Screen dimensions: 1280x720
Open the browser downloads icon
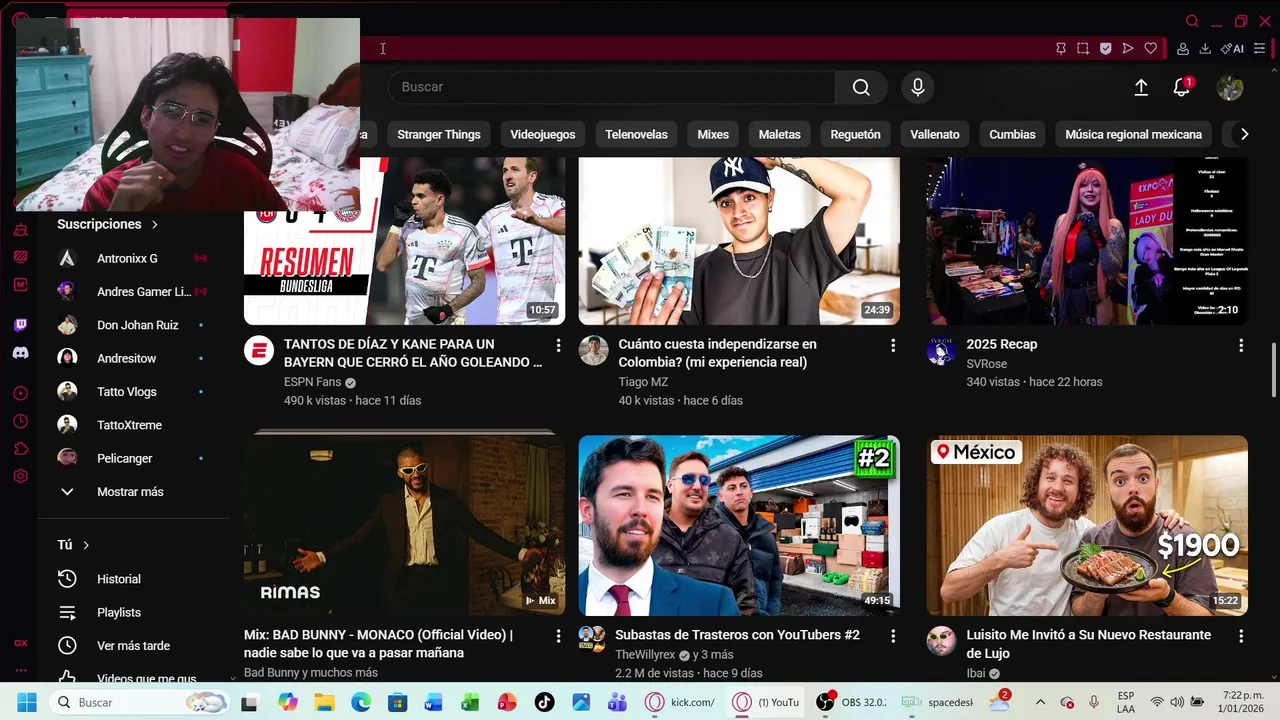tap(1205, 48)
